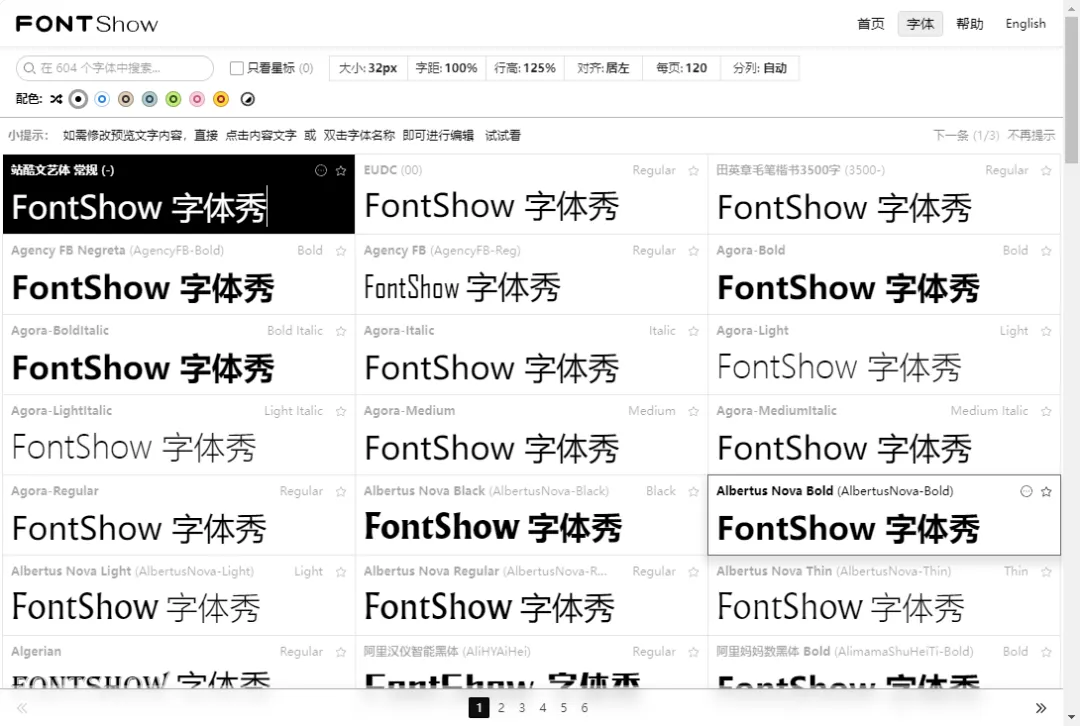The image size is (1080, 726).
Task: Star the Agora-LightItalic font
Action: coord(341,411)
